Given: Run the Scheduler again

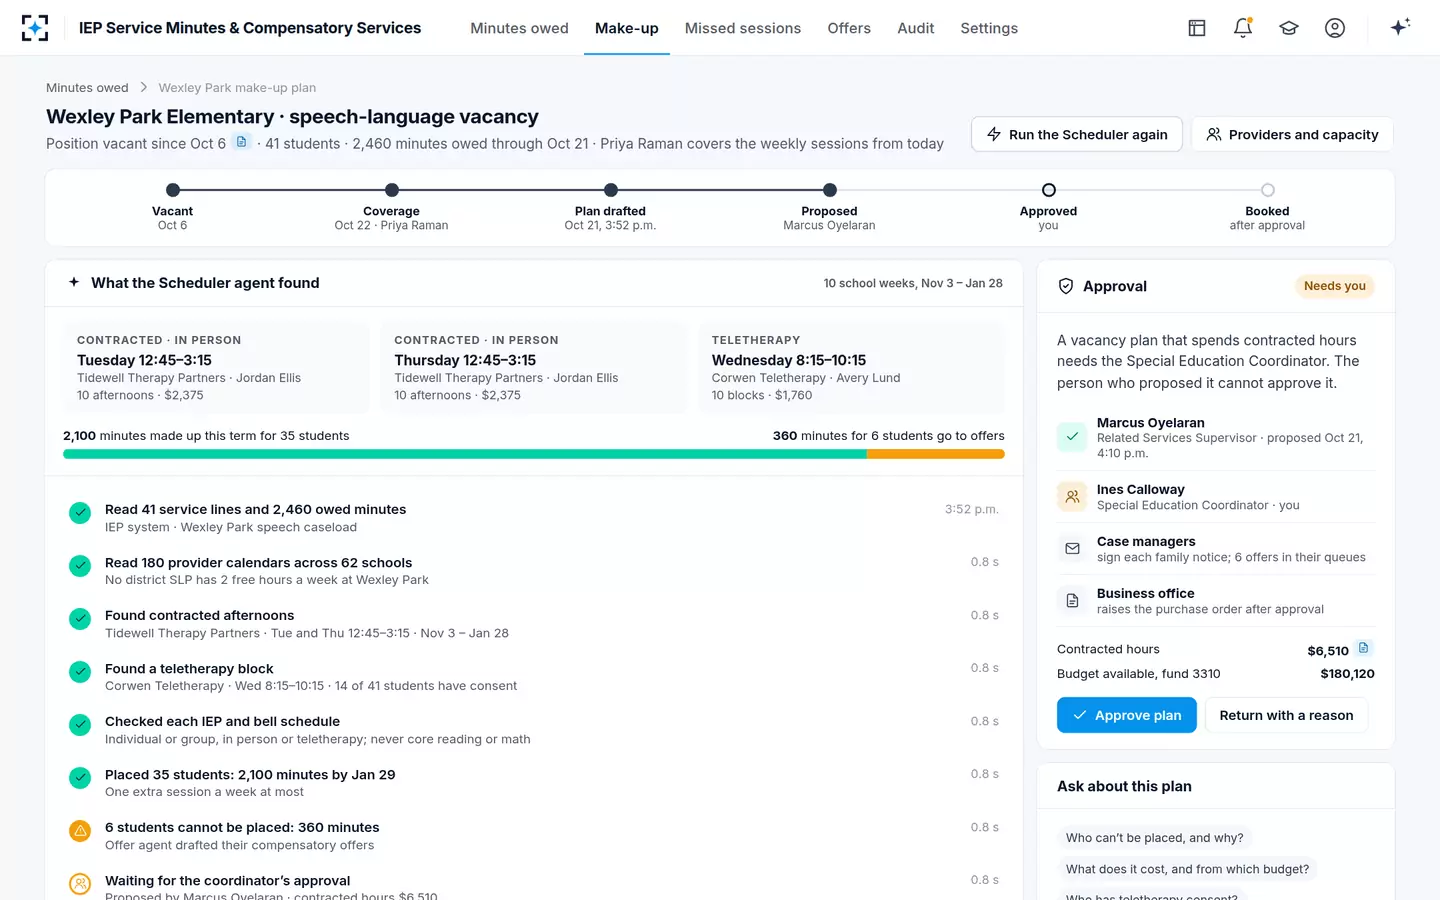Looking at the screenshot, I should 1077,134.
